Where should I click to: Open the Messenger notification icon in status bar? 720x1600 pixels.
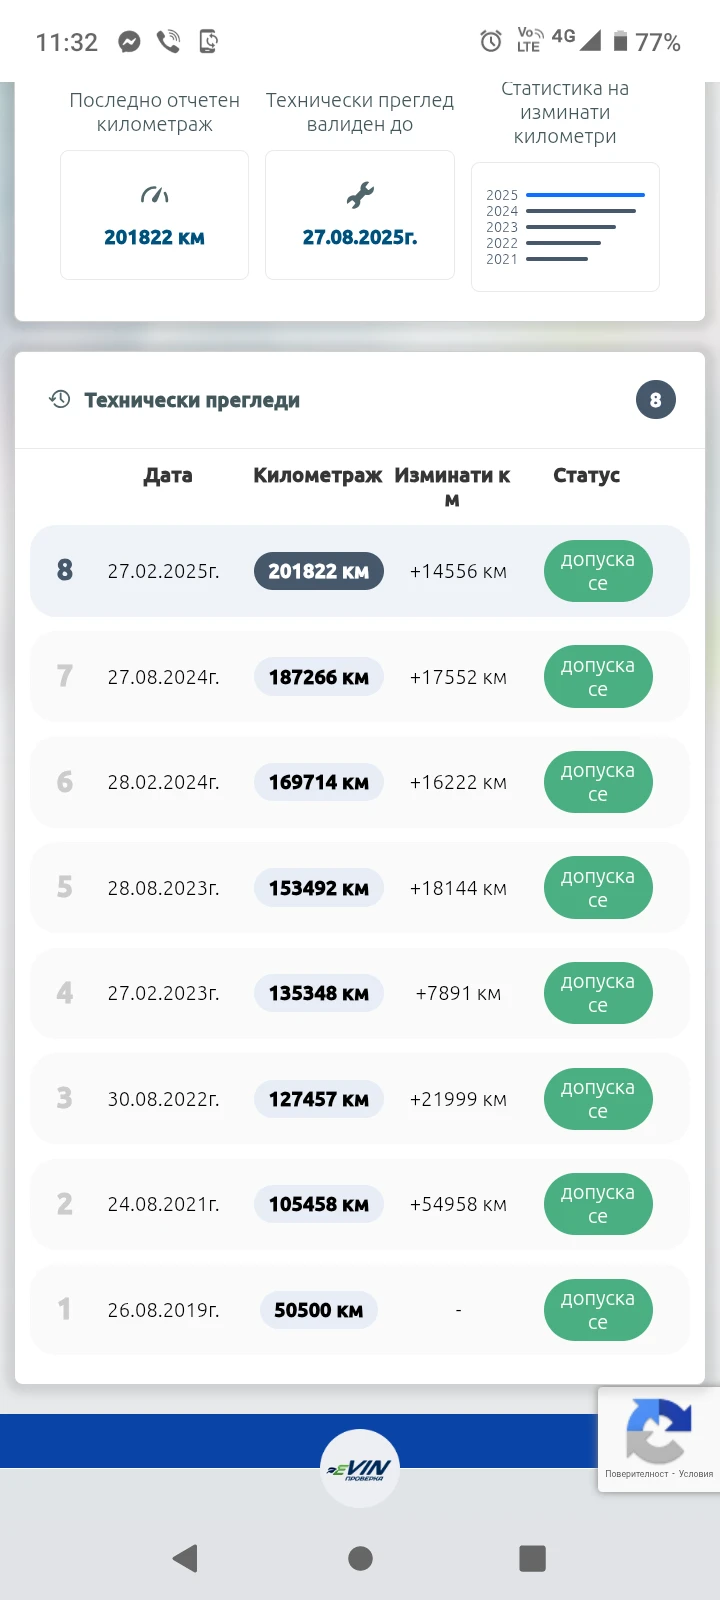point(129,42)
